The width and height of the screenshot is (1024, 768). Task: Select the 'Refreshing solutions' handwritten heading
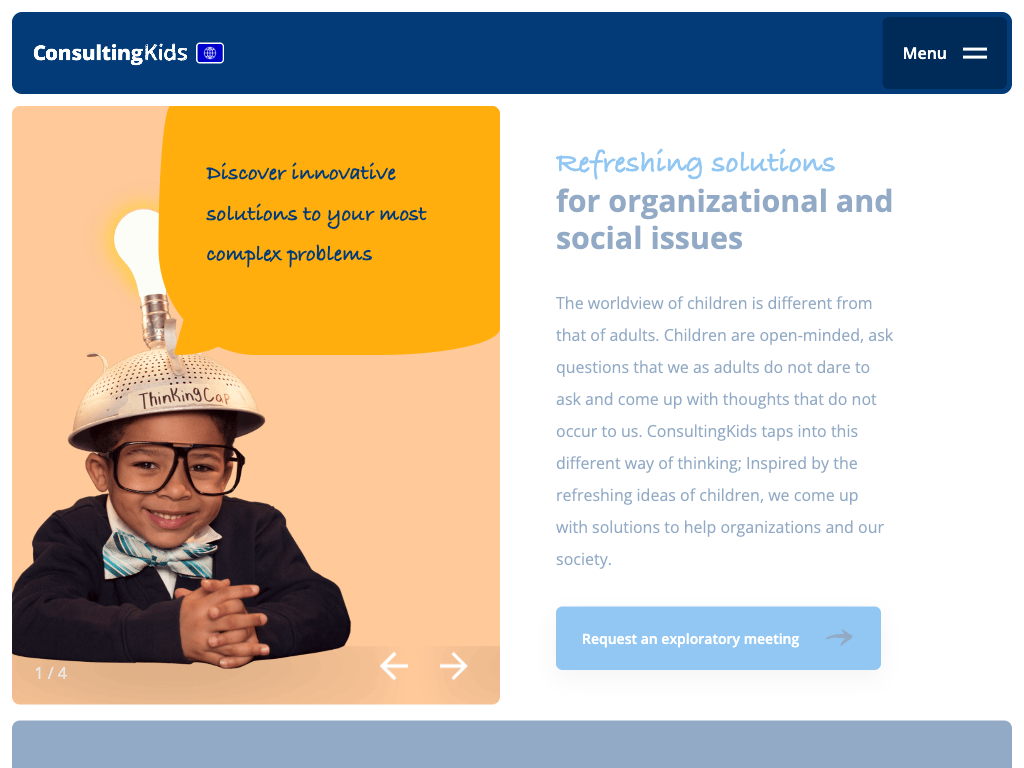point(695,163)
